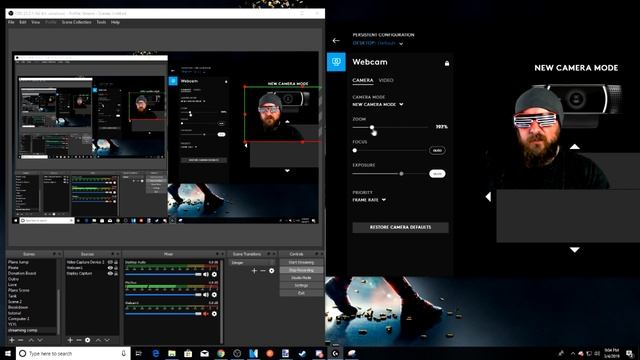
Task: Open Google Chrome from the taskbar
Action: [x=221, y=353]
